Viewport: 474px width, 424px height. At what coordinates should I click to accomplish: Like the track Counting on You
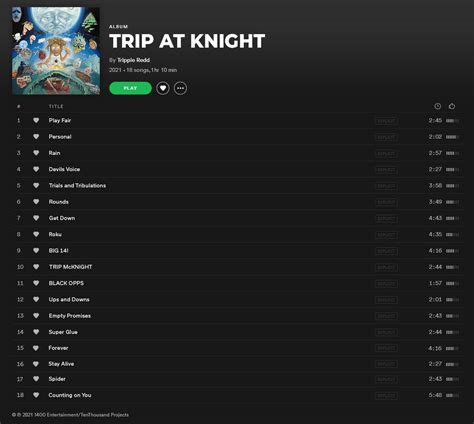pyautogui.click(x=36, y=395)
